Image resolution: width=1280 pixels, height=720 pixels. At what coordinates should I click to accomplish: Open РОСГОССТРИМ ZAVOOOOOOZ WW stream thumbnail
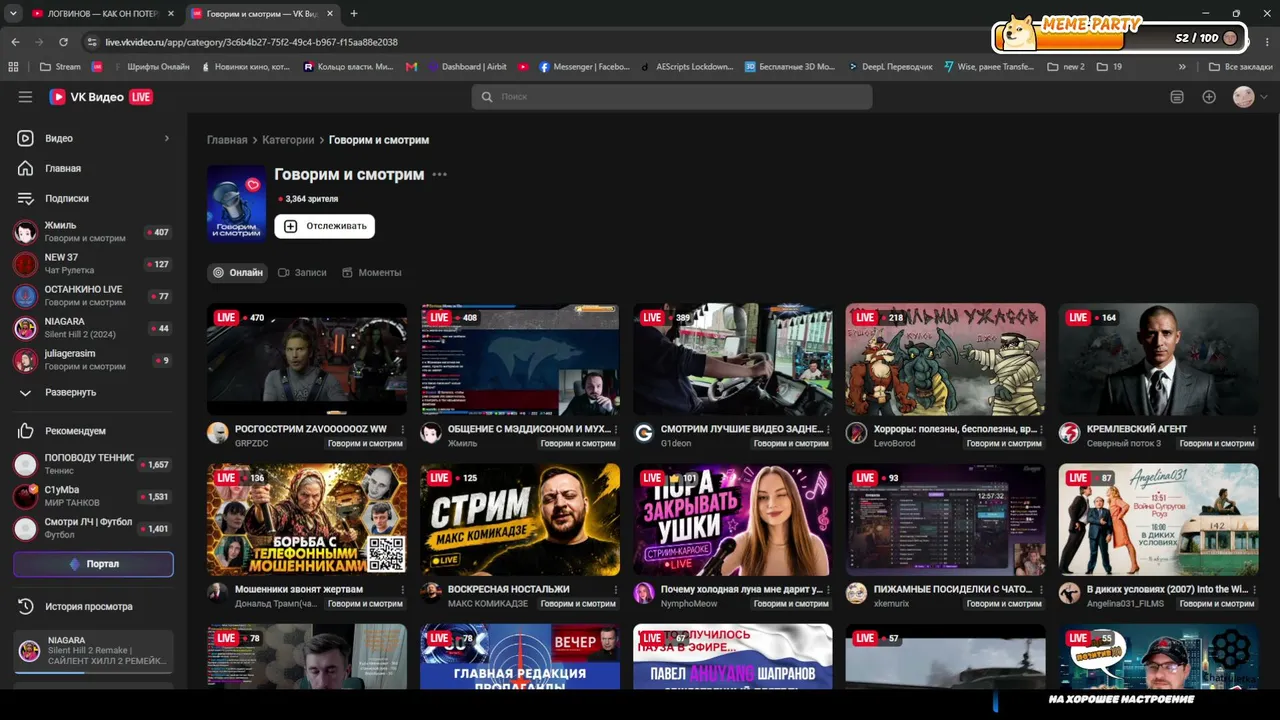tap(307, 359)
